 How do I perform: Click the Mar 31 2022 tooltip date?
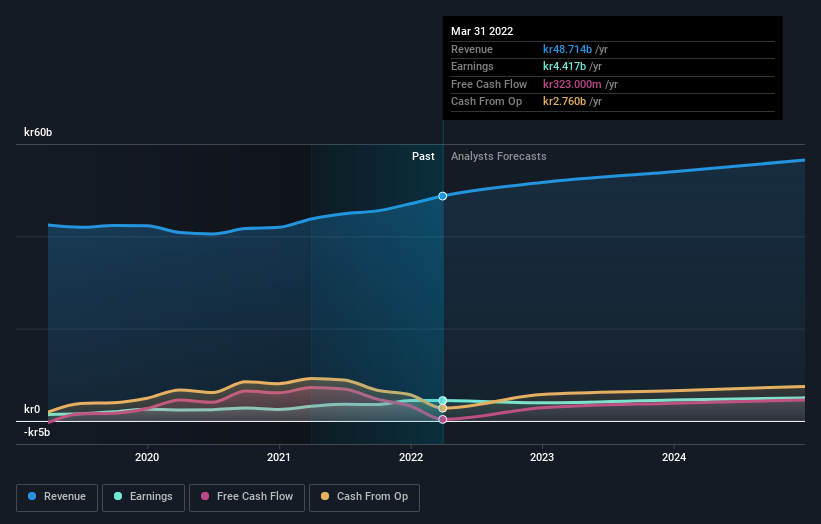point(482,31)
